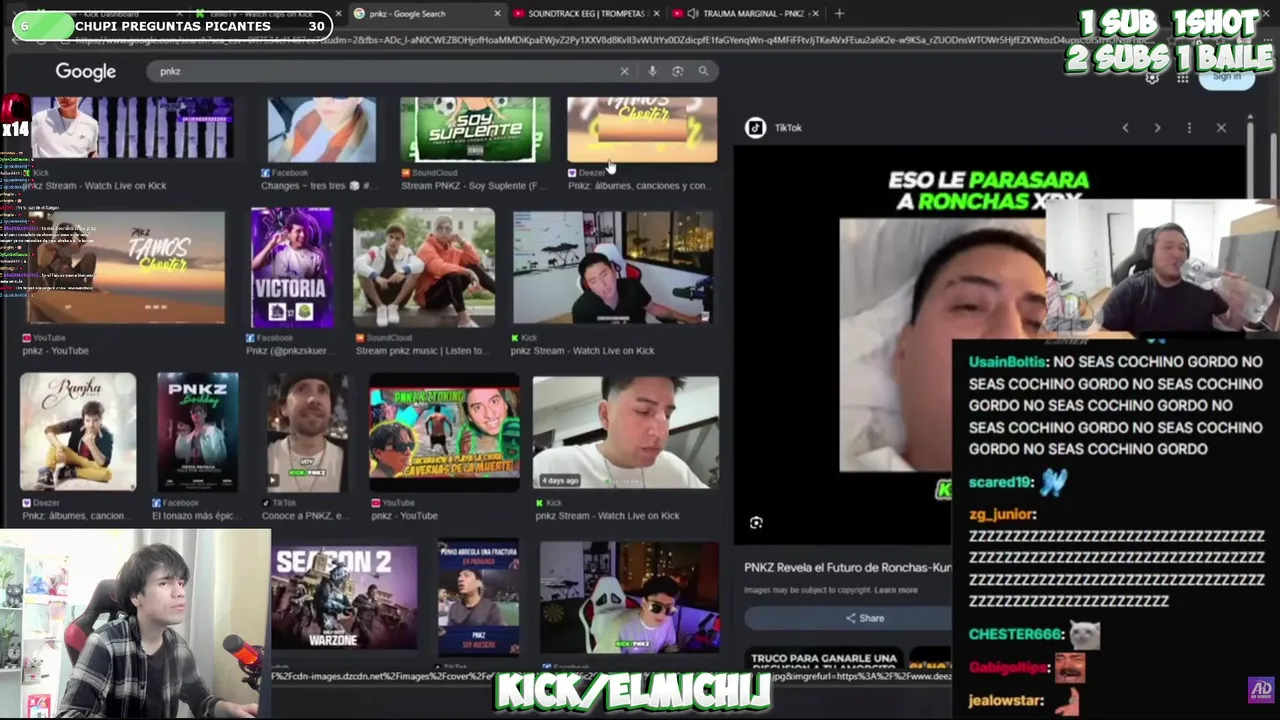Screen dimensions: 1280x720
Task: Open thumbnail marked 4 days ago
Action: [x=625, y=432]
